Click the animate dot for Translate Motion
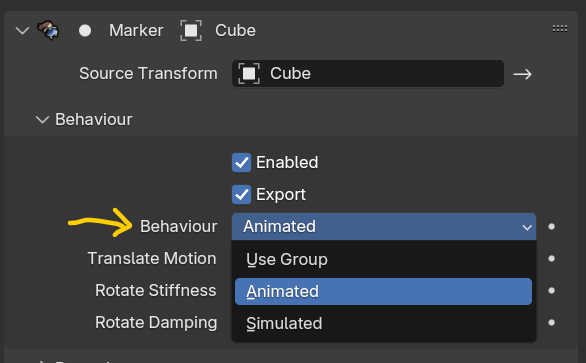 (x=551, y=259)
